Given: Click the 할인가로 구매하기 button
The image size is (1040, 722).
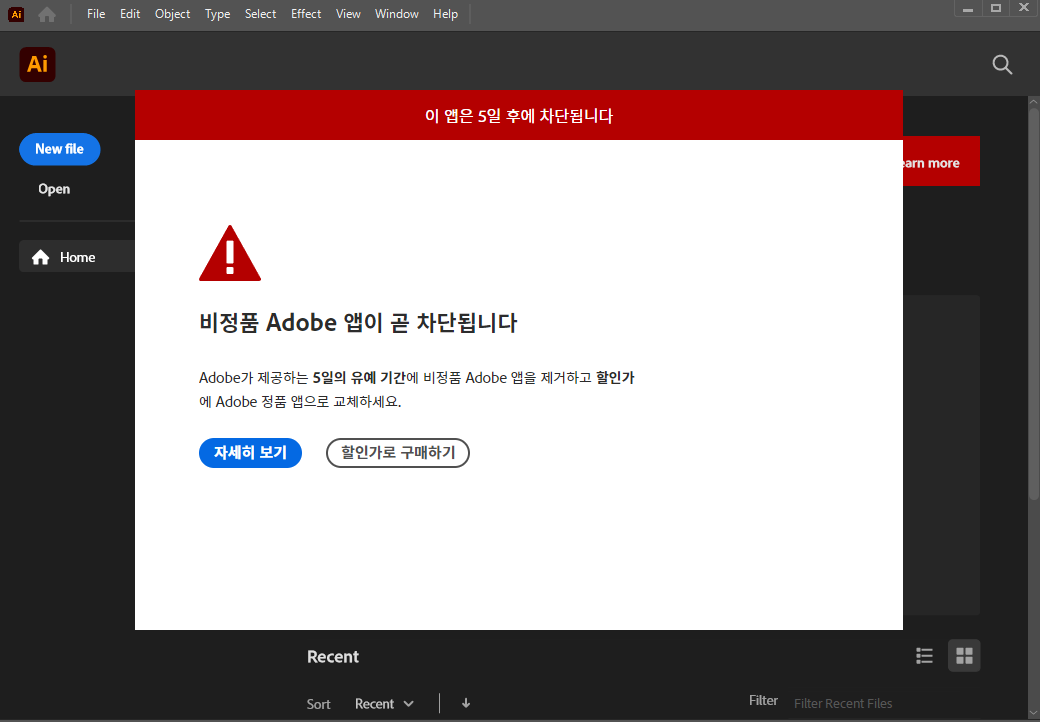Looking at the screenshot, I should 398,453.
